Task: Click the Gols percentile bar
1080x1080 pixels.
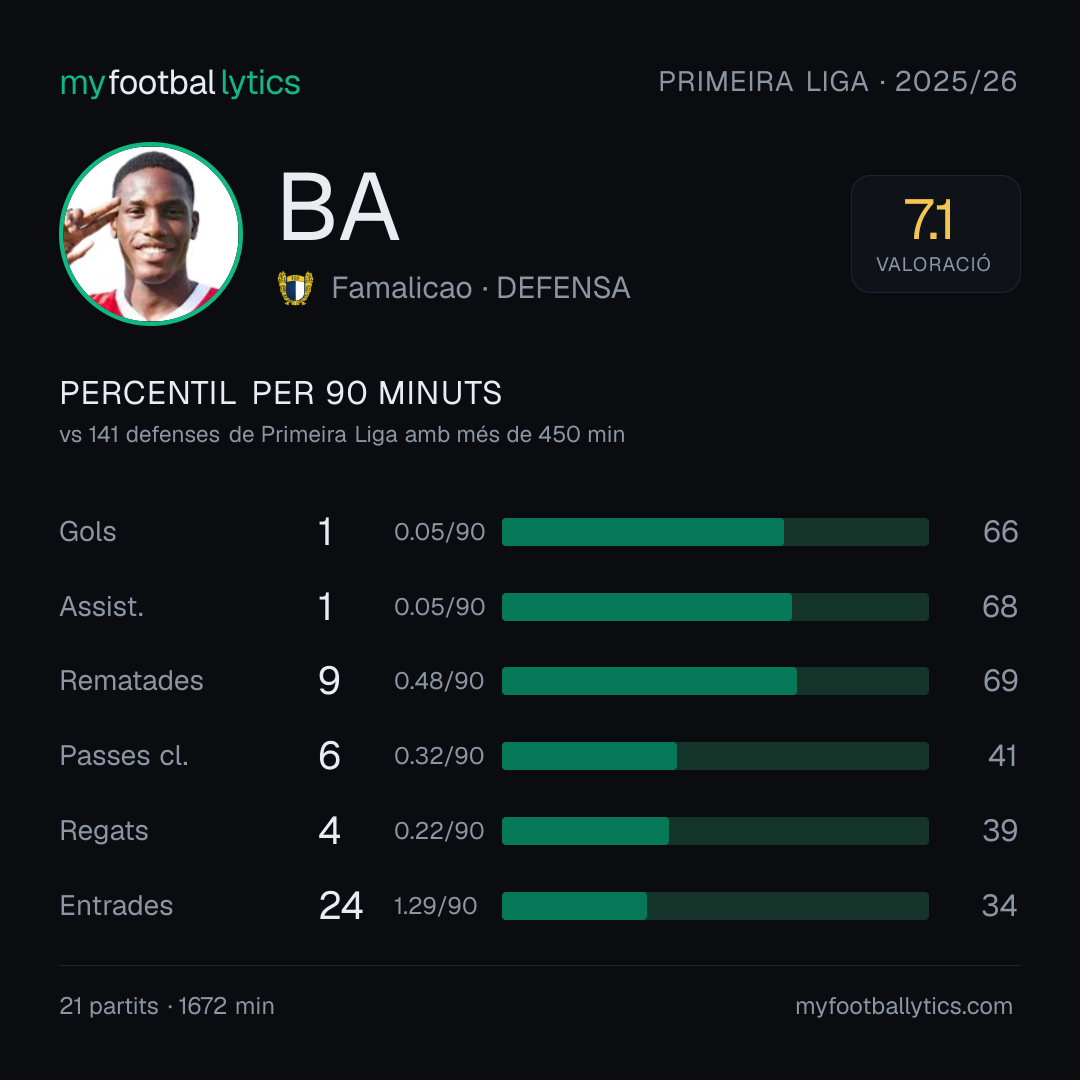Action: pyautogui.click(x=715, y=532)
